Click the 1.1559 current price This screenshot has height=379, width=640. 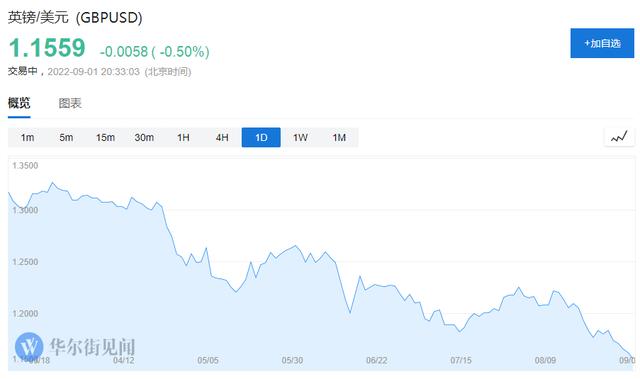47,47
